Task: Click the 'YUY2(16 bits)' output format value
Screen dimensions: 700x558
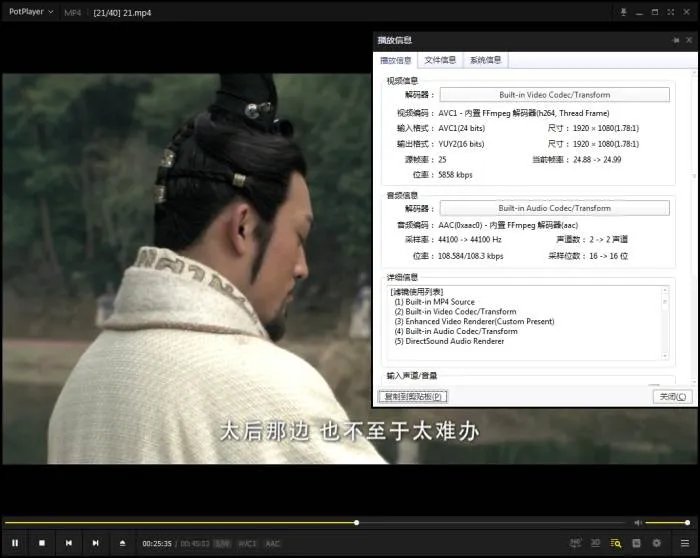Action: [461, 144]
